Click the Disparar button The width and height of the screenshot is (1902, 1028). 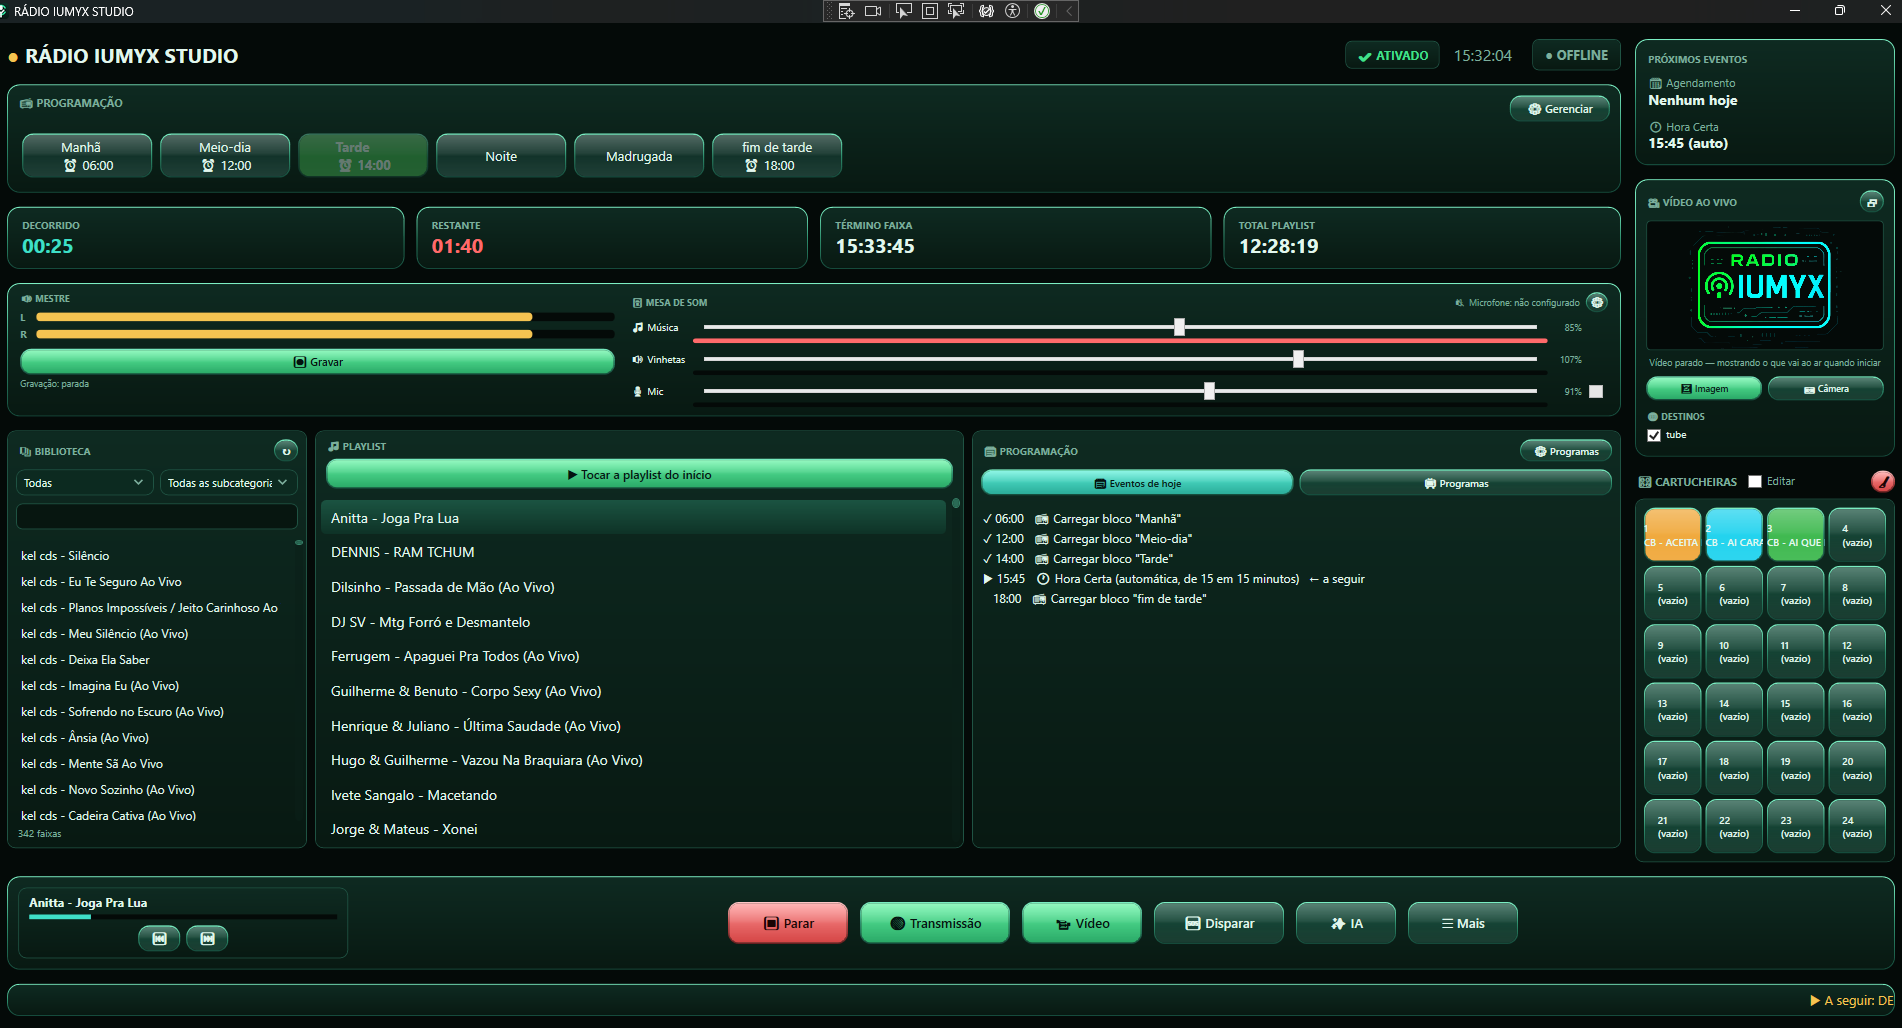point(1219,923)
